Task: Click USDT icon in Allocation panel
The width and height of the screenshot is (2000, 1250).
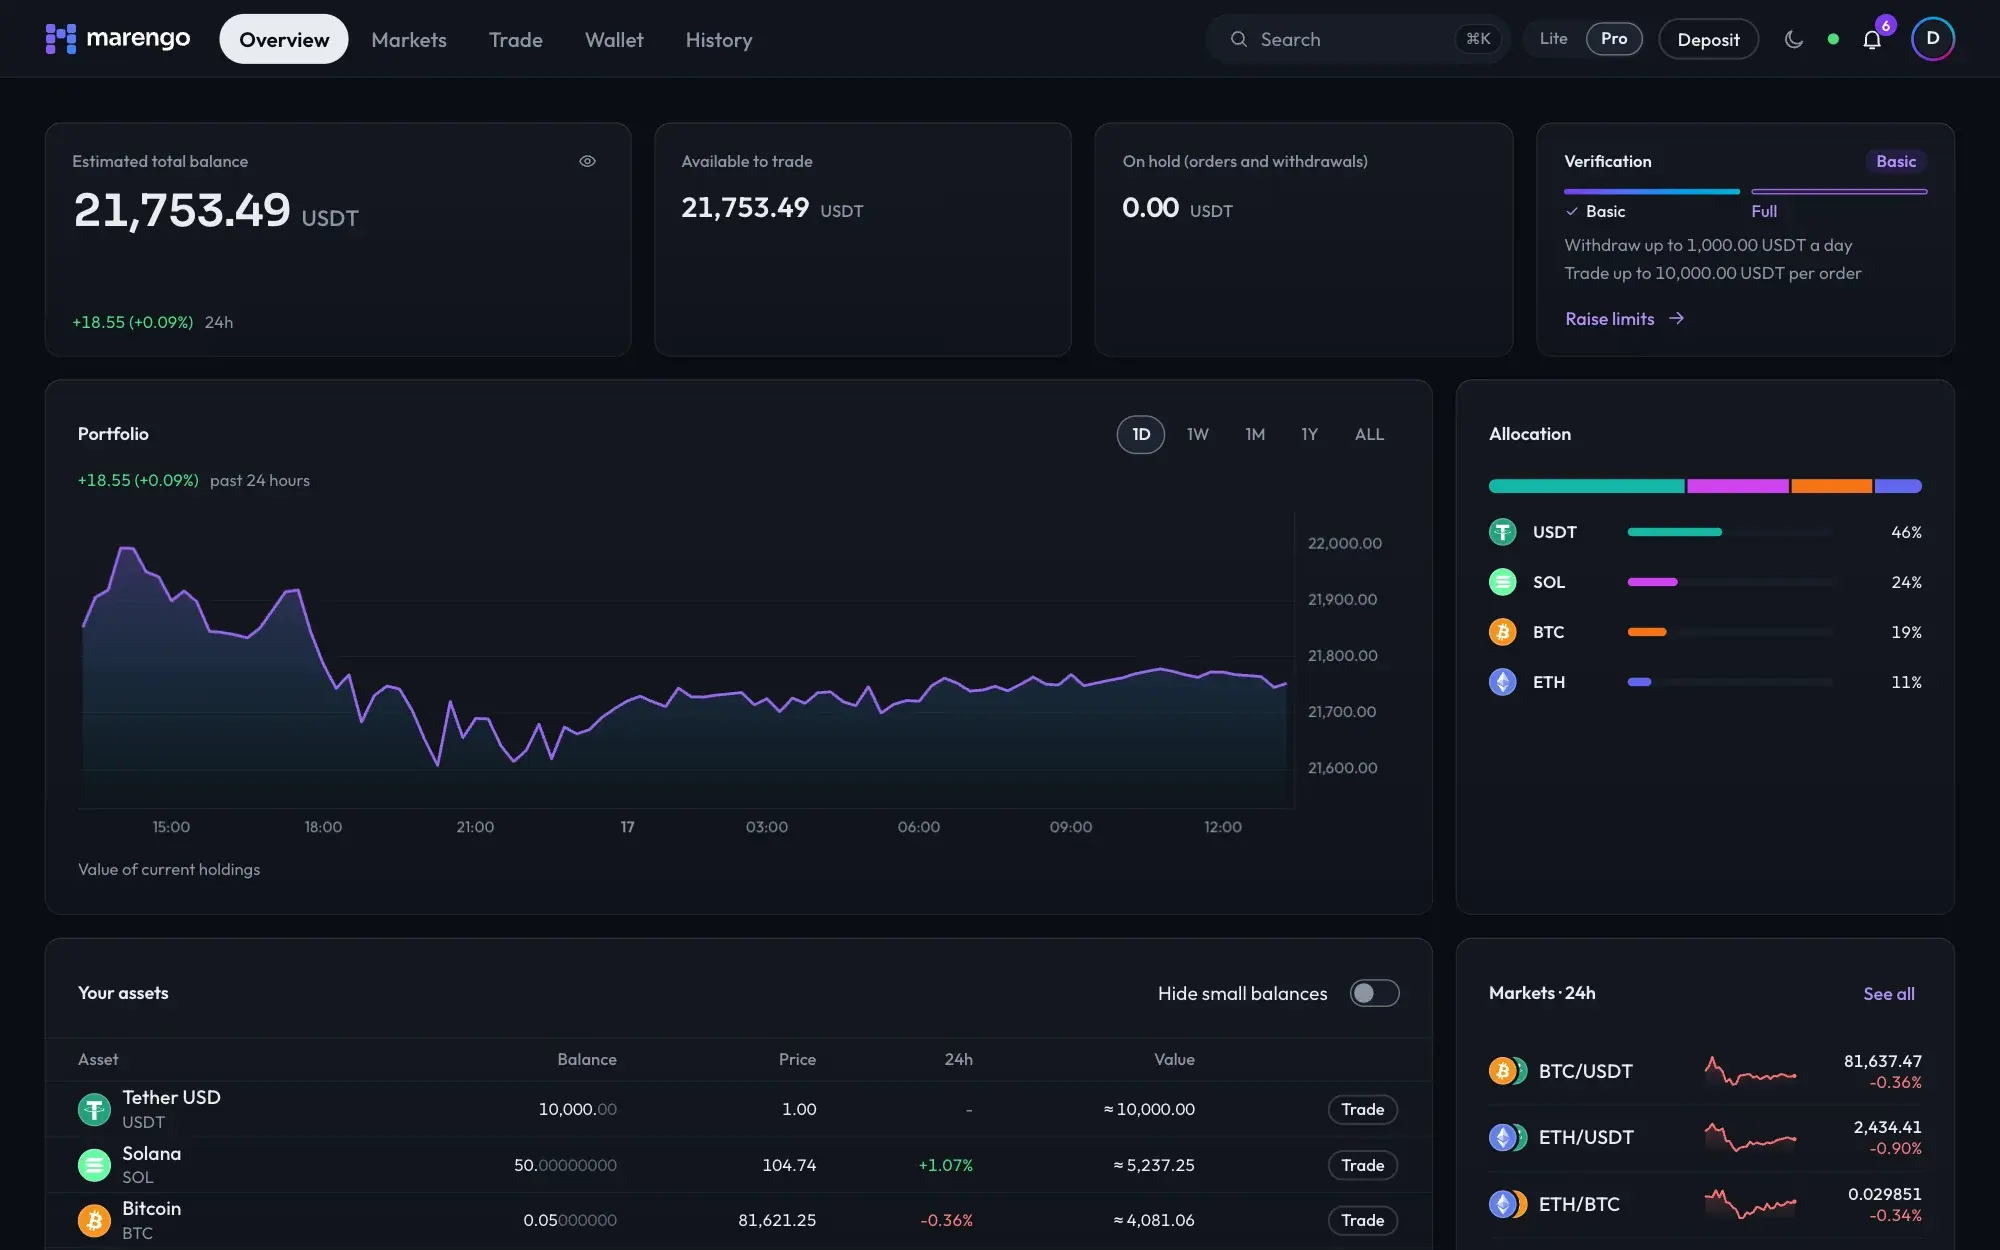Action: coord(1502,532)
